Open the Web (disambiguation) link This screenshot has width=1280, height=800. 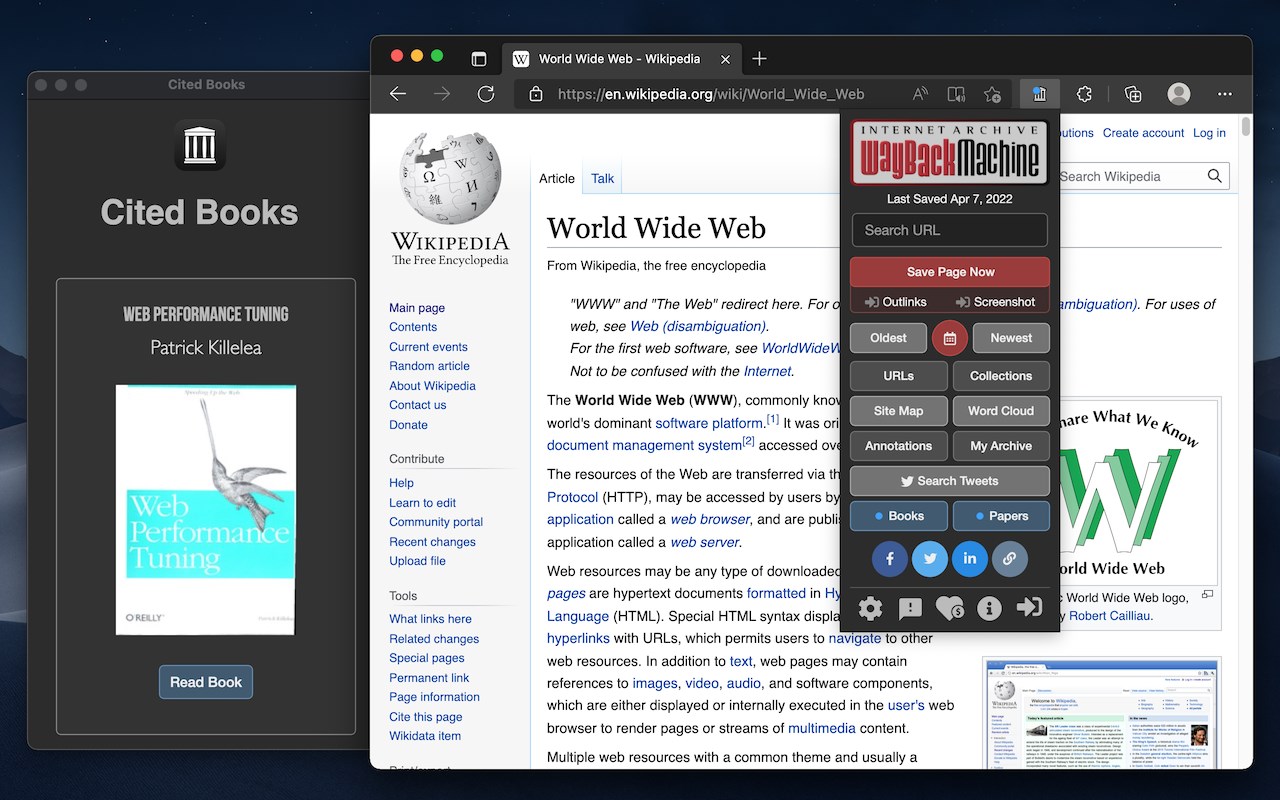697,326
